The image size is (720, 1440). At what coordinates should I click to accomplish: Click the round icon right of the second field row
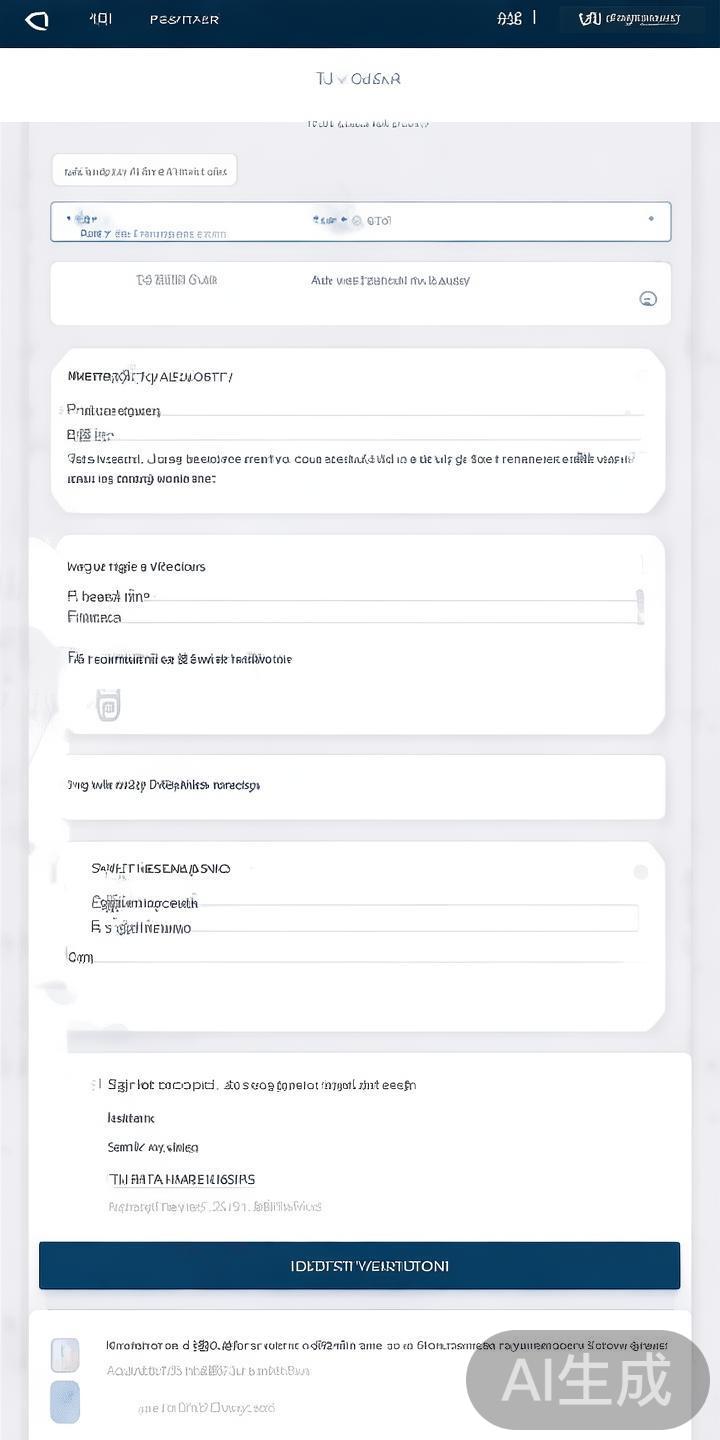pos(647,298)
